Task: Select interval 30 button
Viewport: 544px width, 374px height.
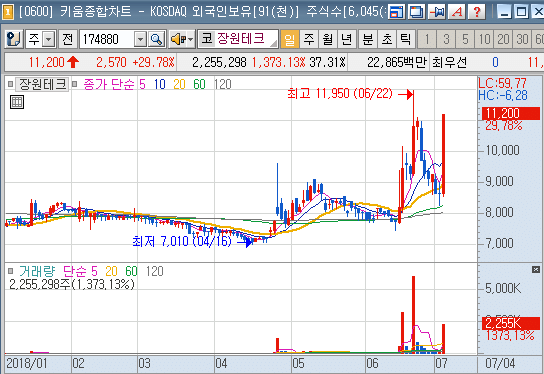Action: click(x=522, y=39)
